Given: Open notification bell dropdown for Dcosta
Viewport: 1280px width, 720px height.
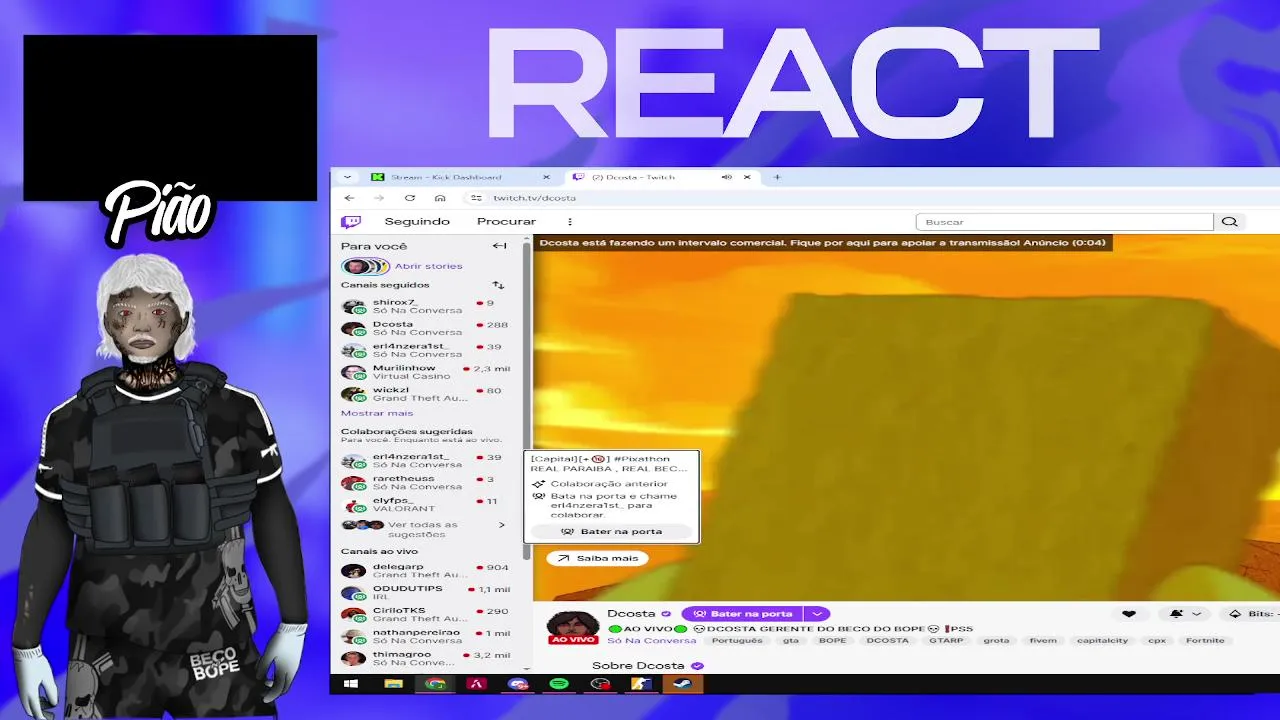Looking at the screenshot, I should 1185,614.
